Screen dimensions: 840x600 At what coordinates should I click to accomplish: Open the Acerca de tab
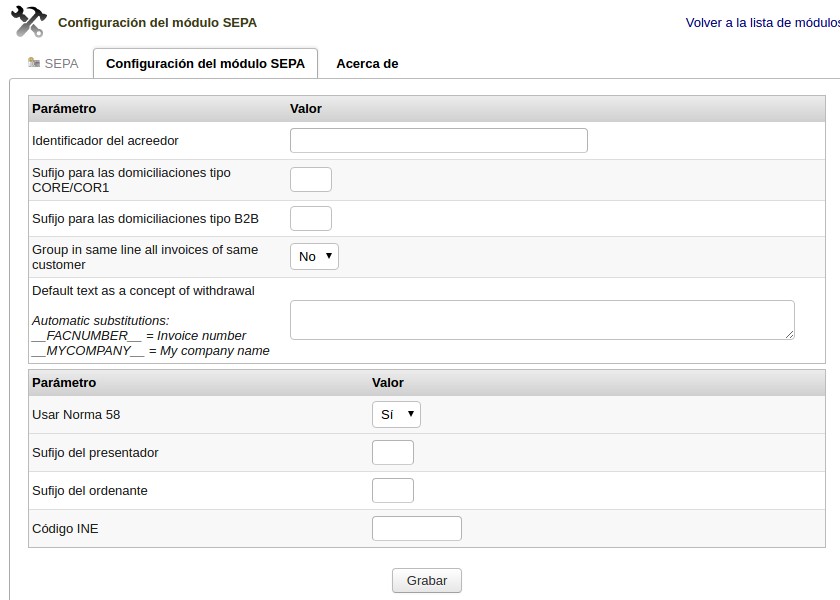pyautogui.click(x=367, y=64)
